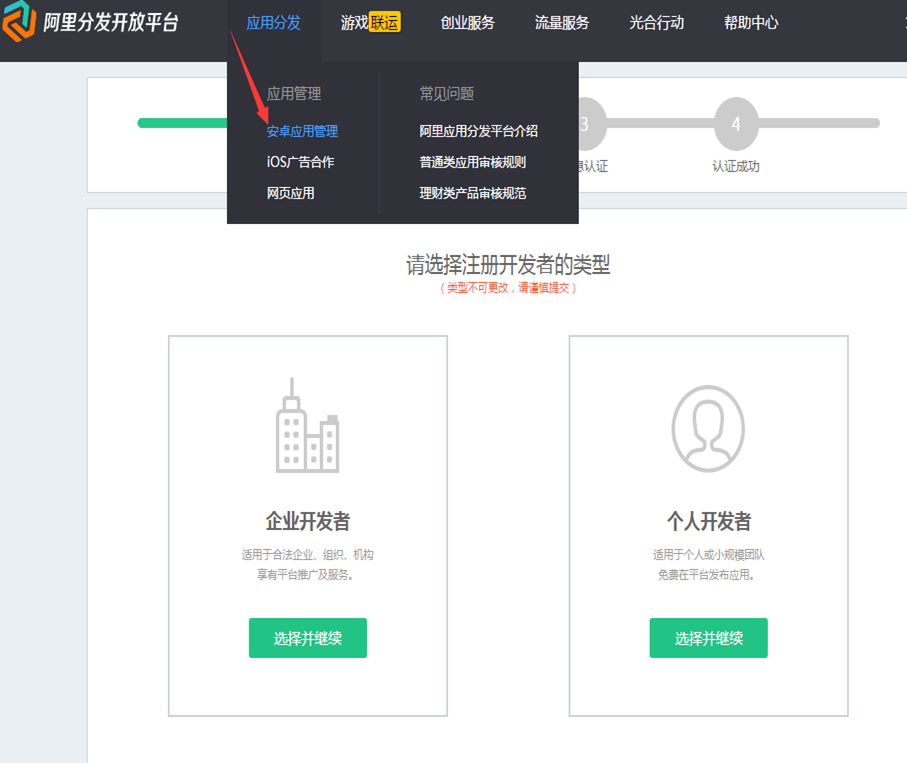Image resolution: width=907 pixels, height=763 pixels.
Task: Open the 光合行动 menu
Action: point(657,23)
